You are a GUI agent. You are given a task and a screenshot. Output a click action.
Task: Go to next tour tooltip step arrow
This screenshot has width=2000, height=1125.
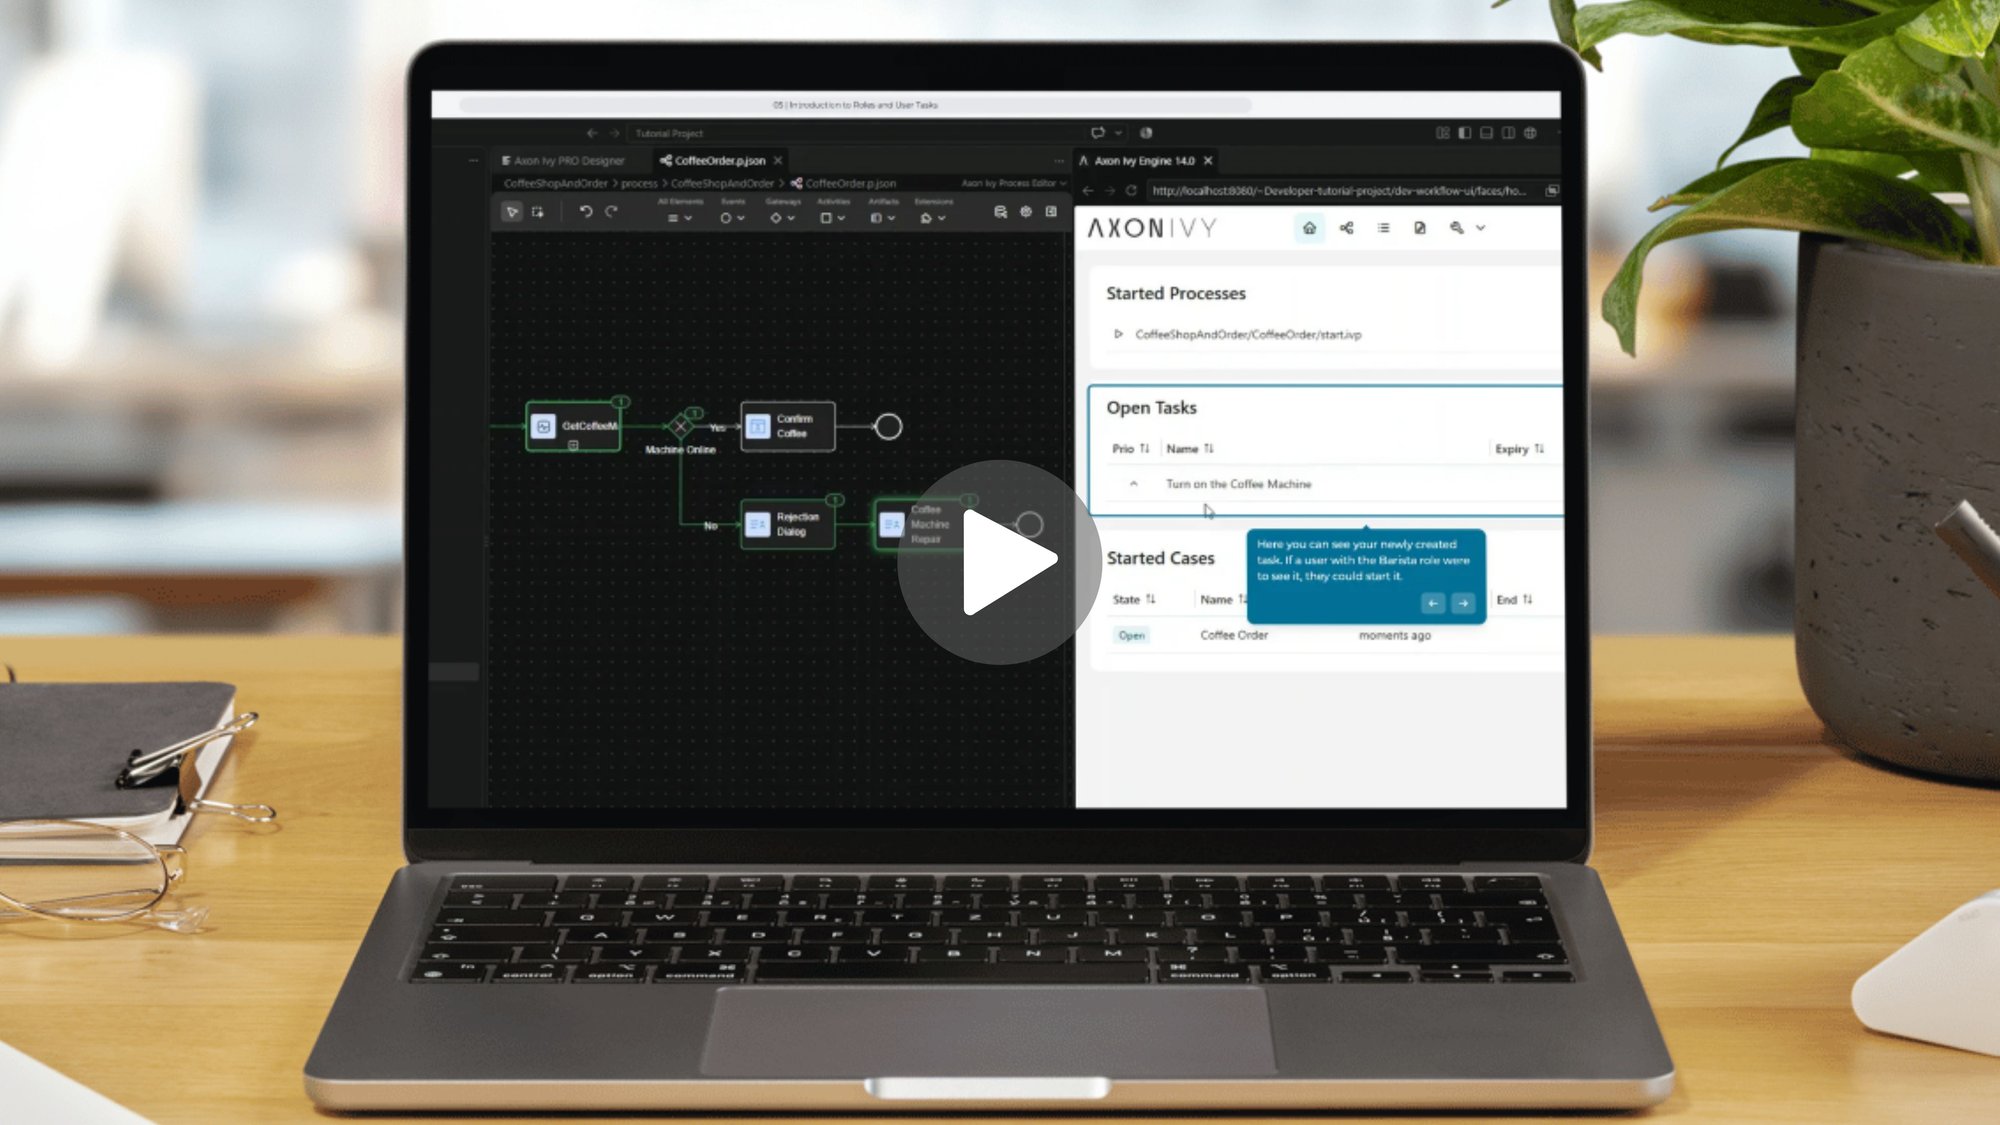(1463, 603)
